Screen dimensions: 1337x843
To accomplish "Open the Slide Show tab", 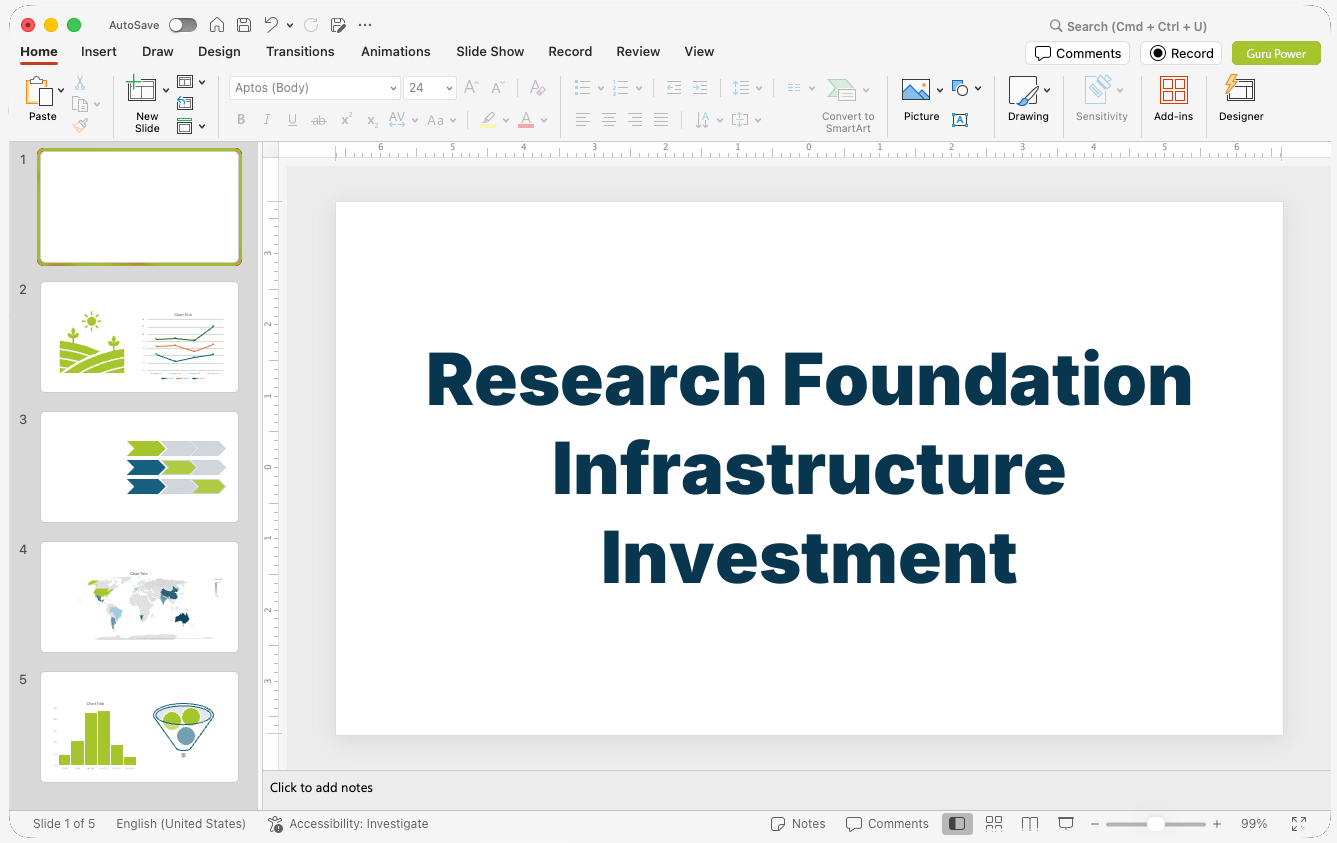I will (490, 52).
